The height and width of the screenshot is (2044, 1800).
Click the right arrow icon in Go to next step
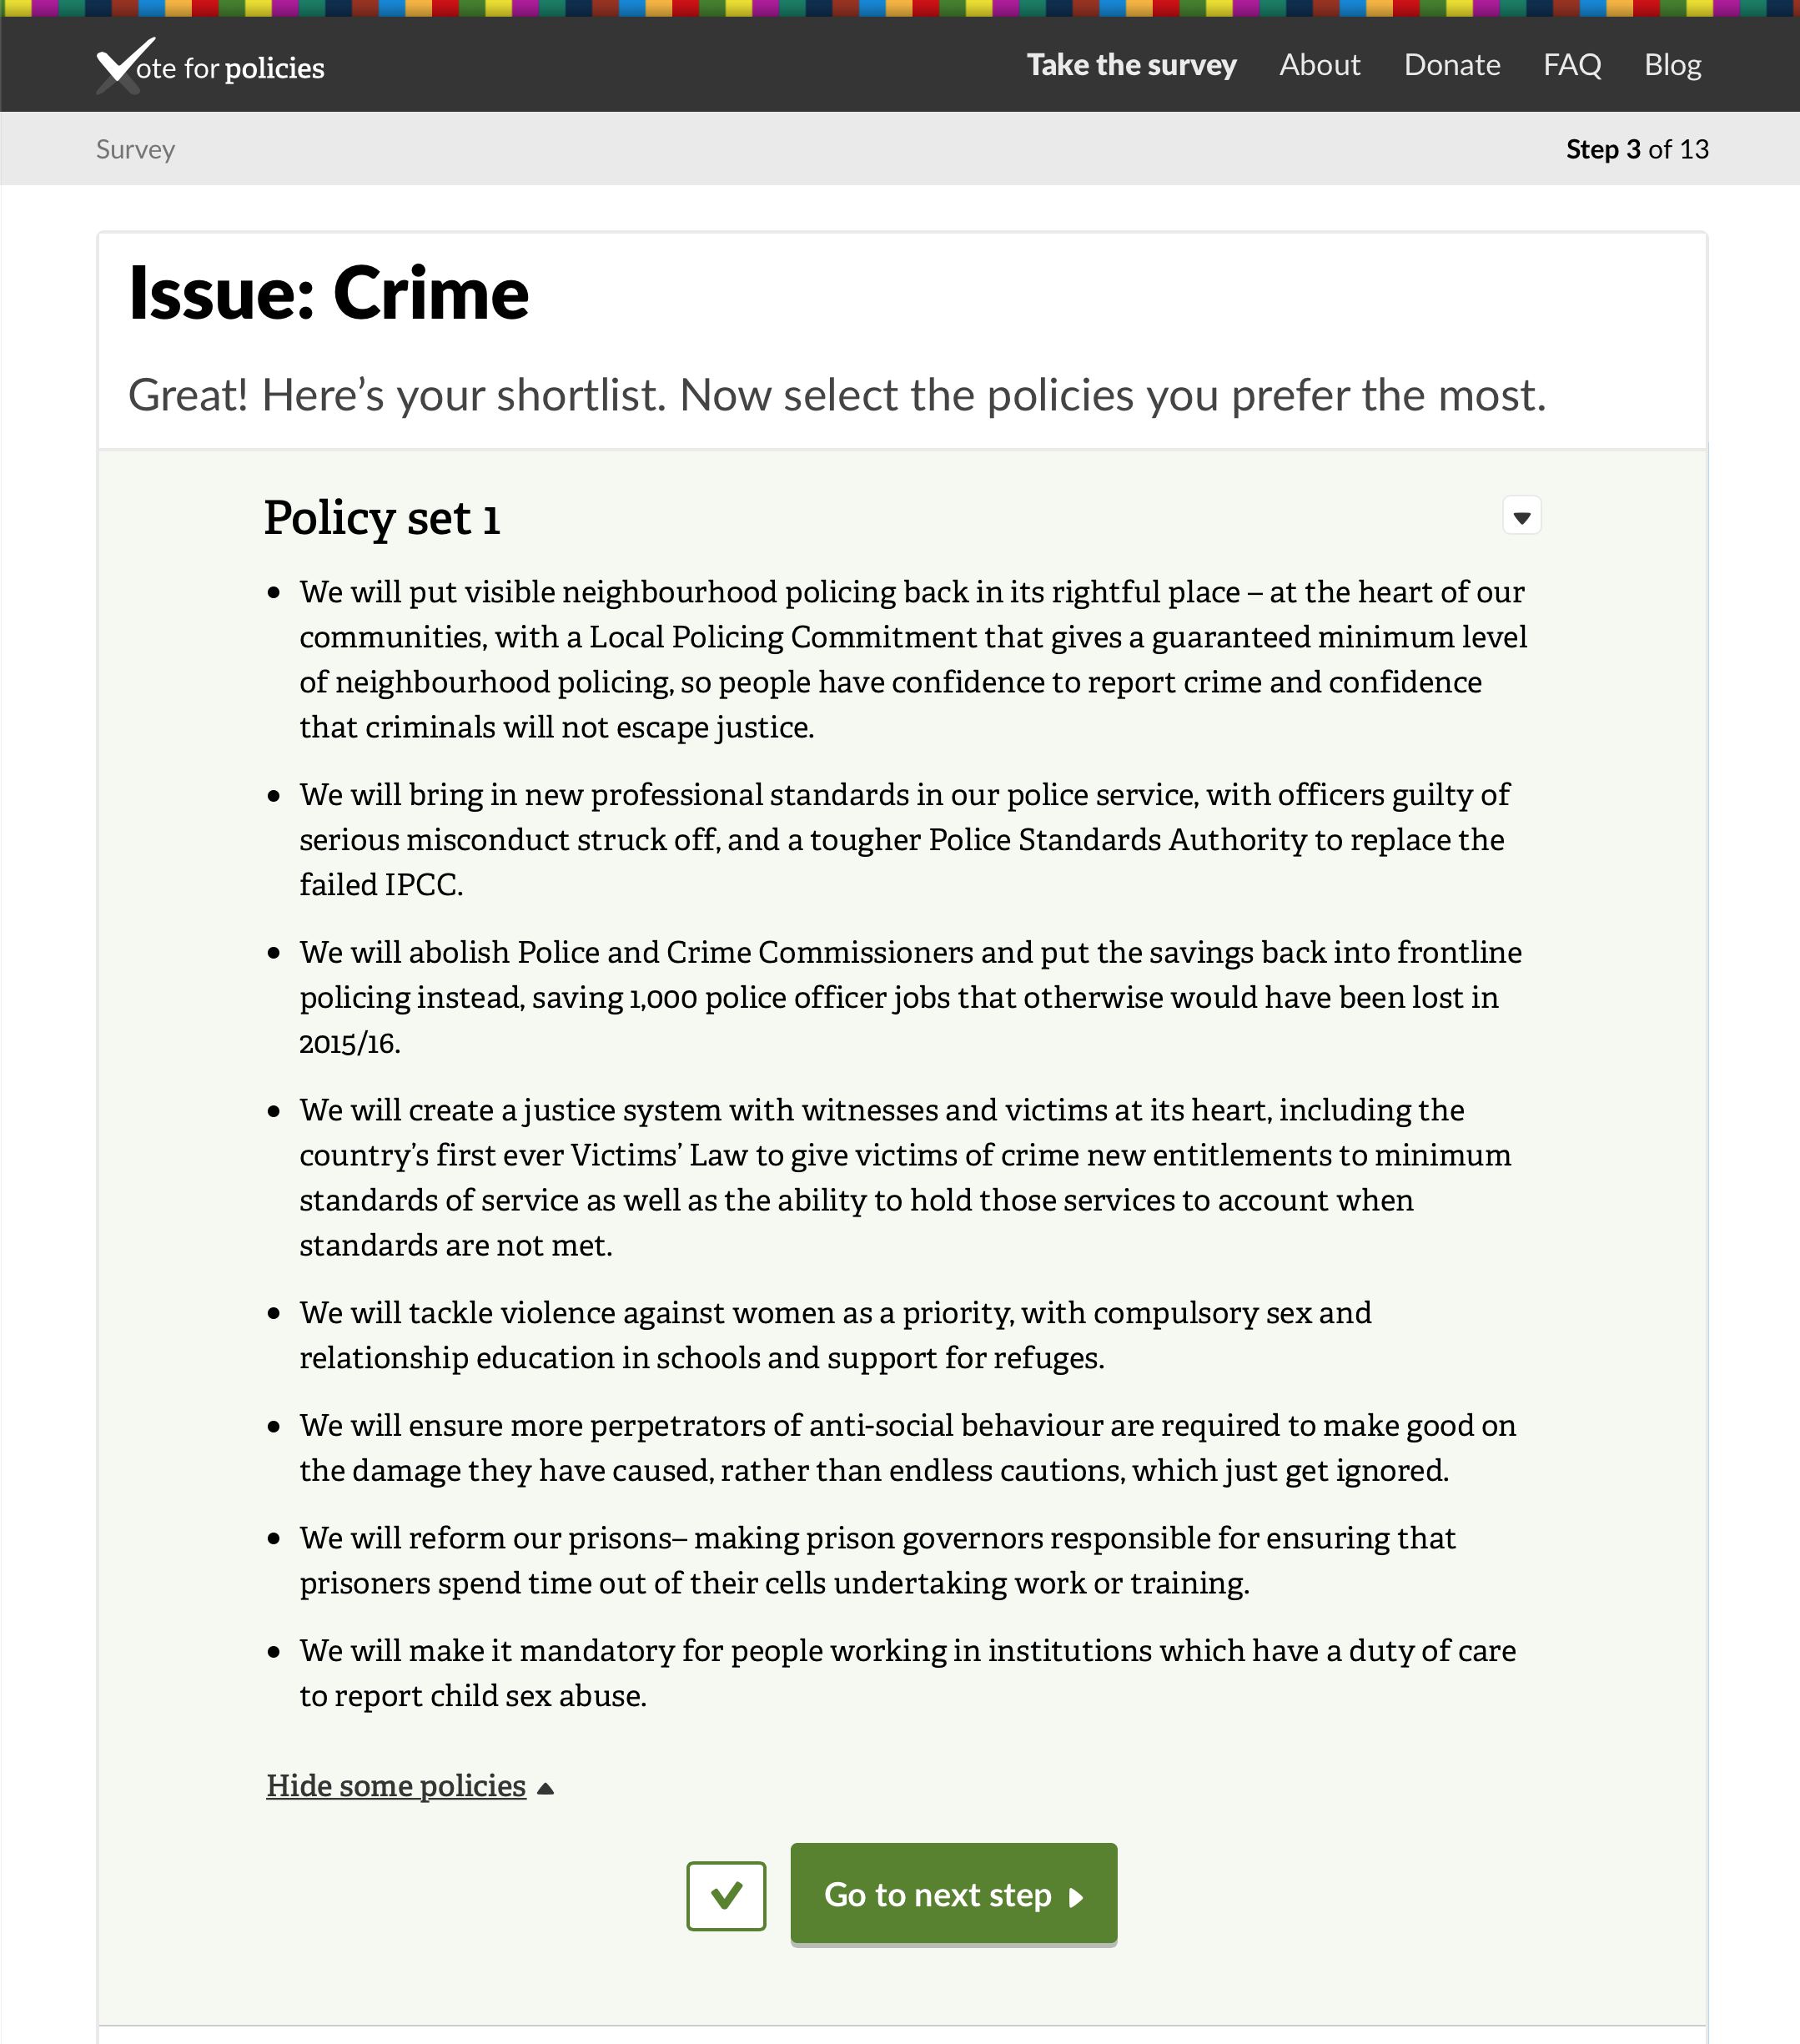coord(1076,1897)
